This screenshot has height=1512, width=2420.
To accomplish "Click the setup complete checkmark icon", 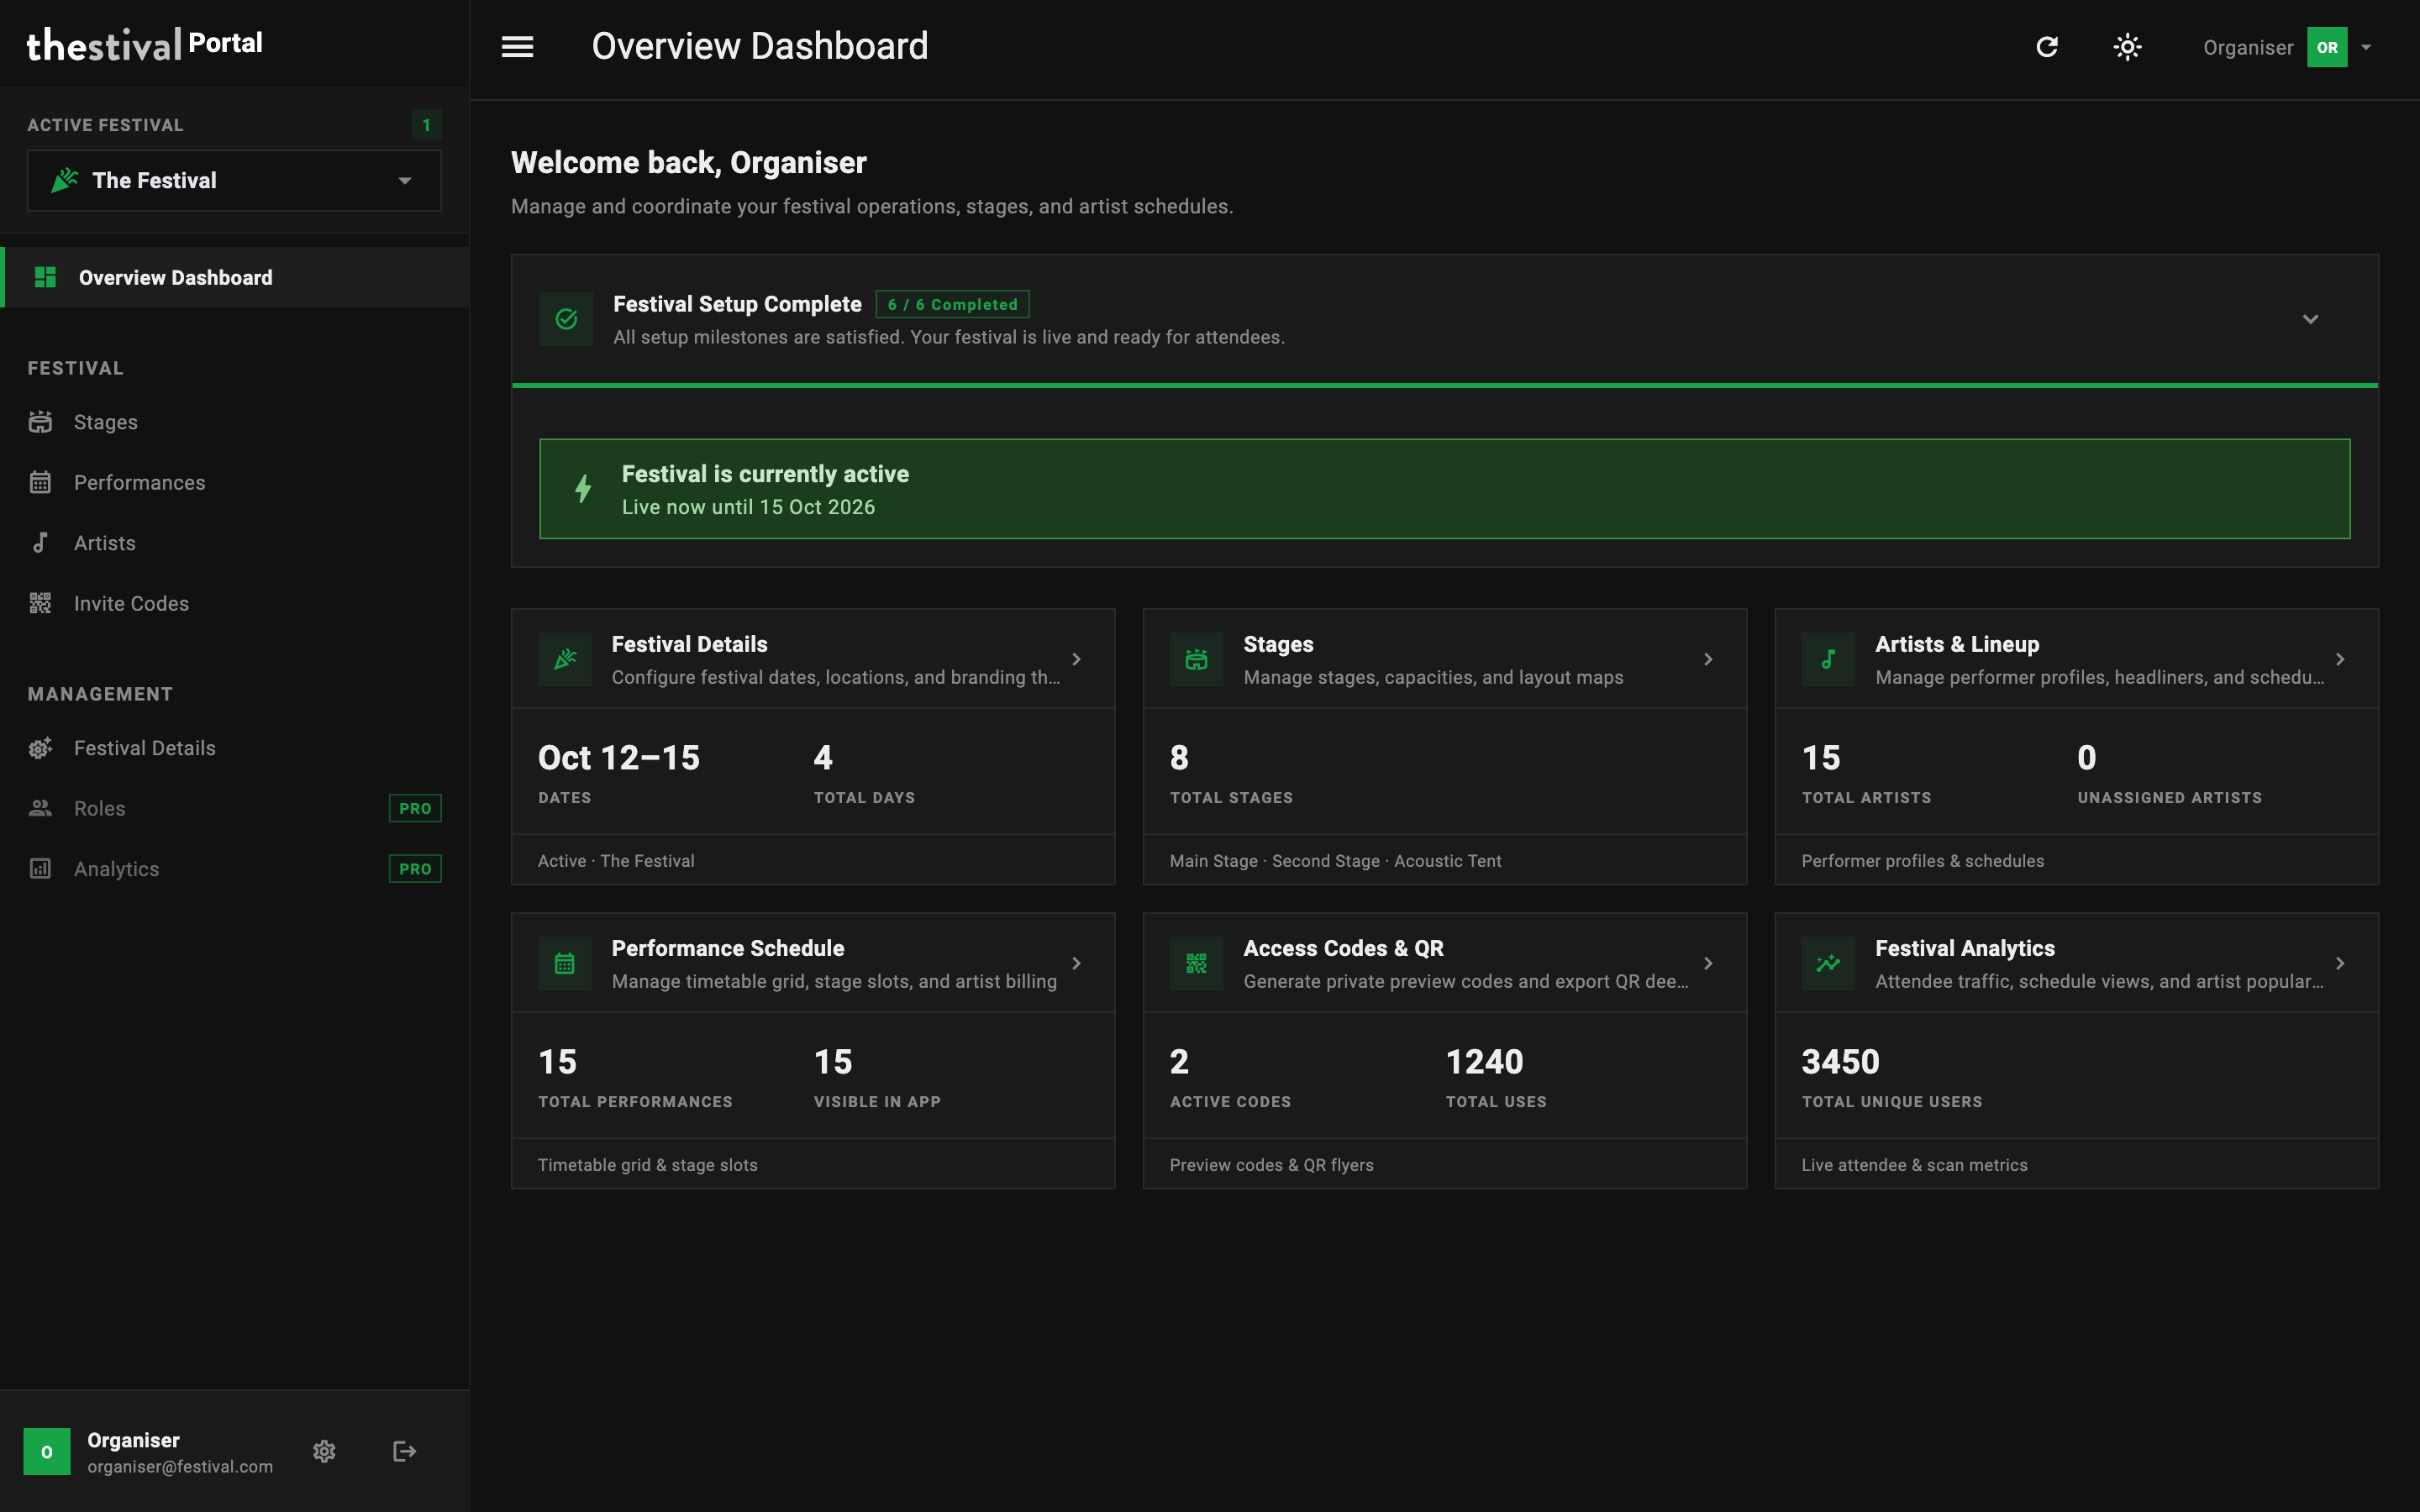I will click(566, 319).
